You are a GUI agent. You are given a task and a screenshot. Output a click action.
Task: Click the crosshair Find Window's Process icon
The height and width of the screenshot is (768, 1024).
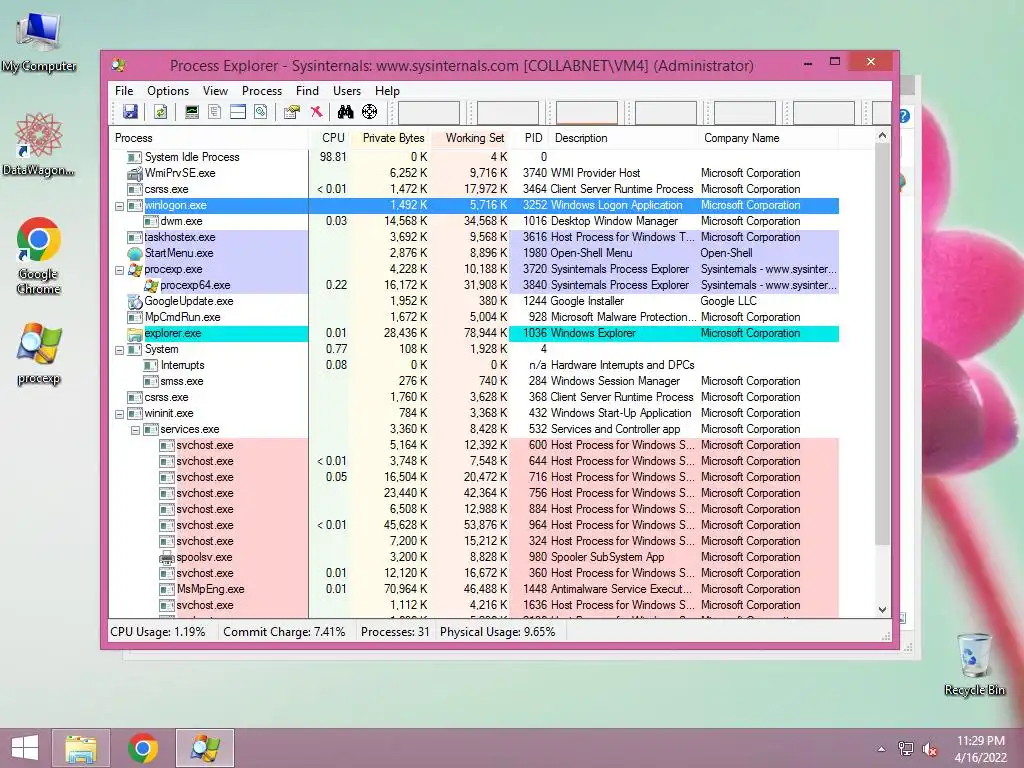tap(370, 112)
